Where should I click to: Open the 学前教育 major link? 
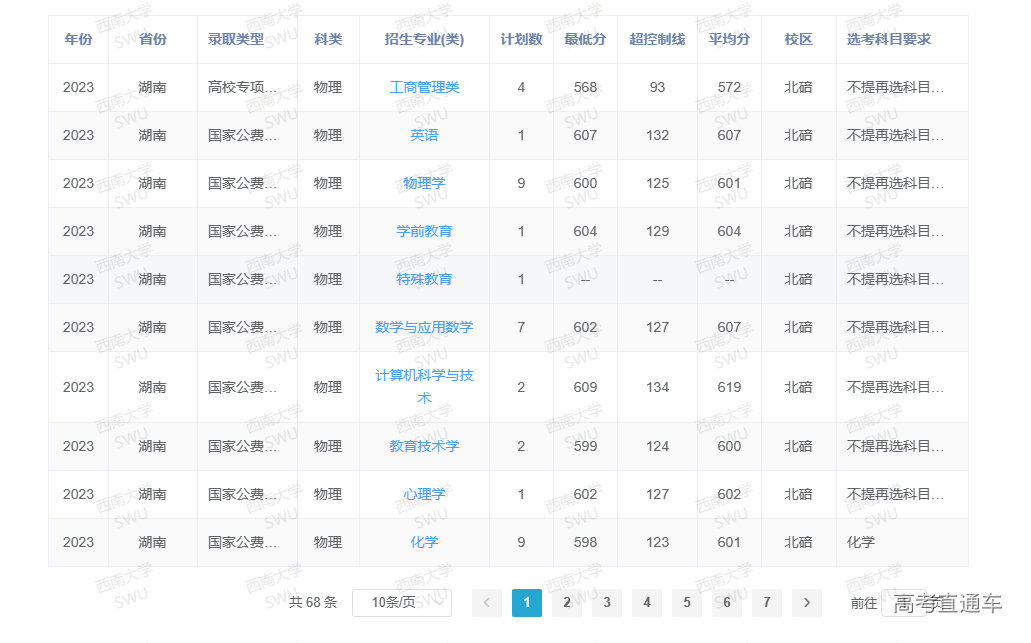[x=424, y=231]
